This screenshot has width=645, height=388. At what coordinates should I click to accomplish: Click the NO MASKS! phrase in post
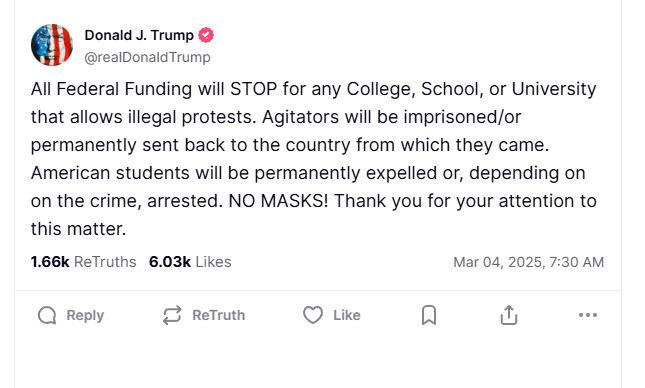click(278, 201)
